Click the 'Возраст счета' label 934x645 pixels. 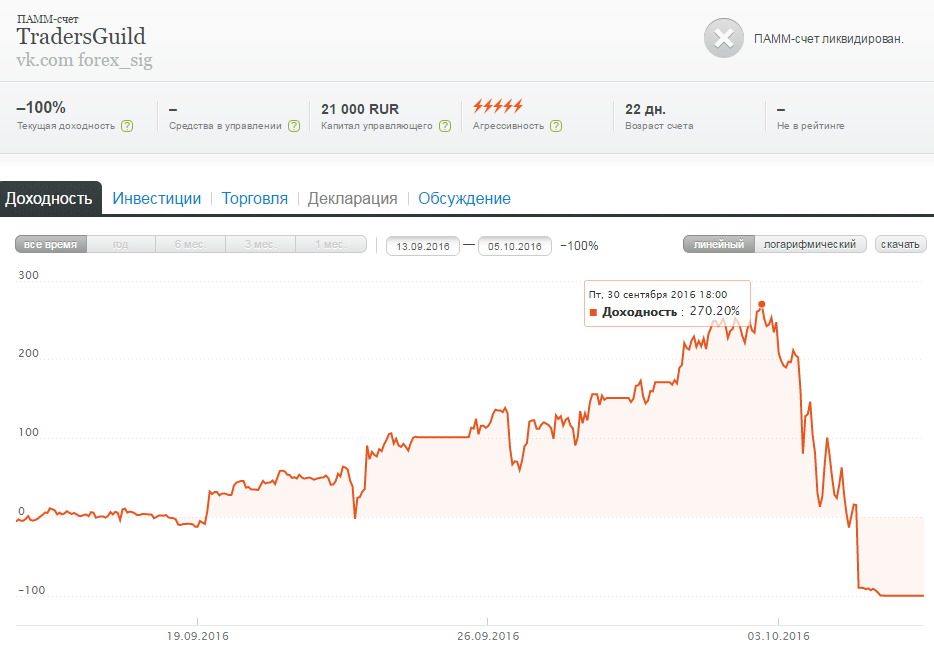coord(659,126)
